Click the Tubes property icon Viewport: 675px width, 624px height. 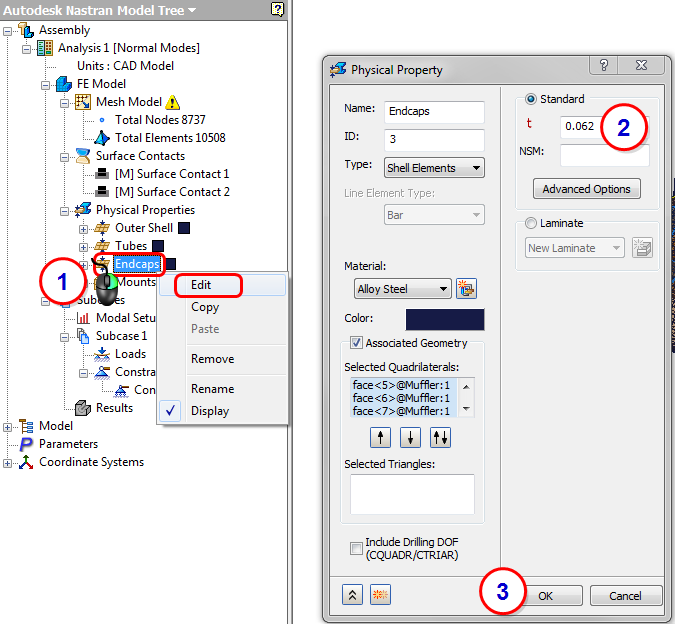102,246
